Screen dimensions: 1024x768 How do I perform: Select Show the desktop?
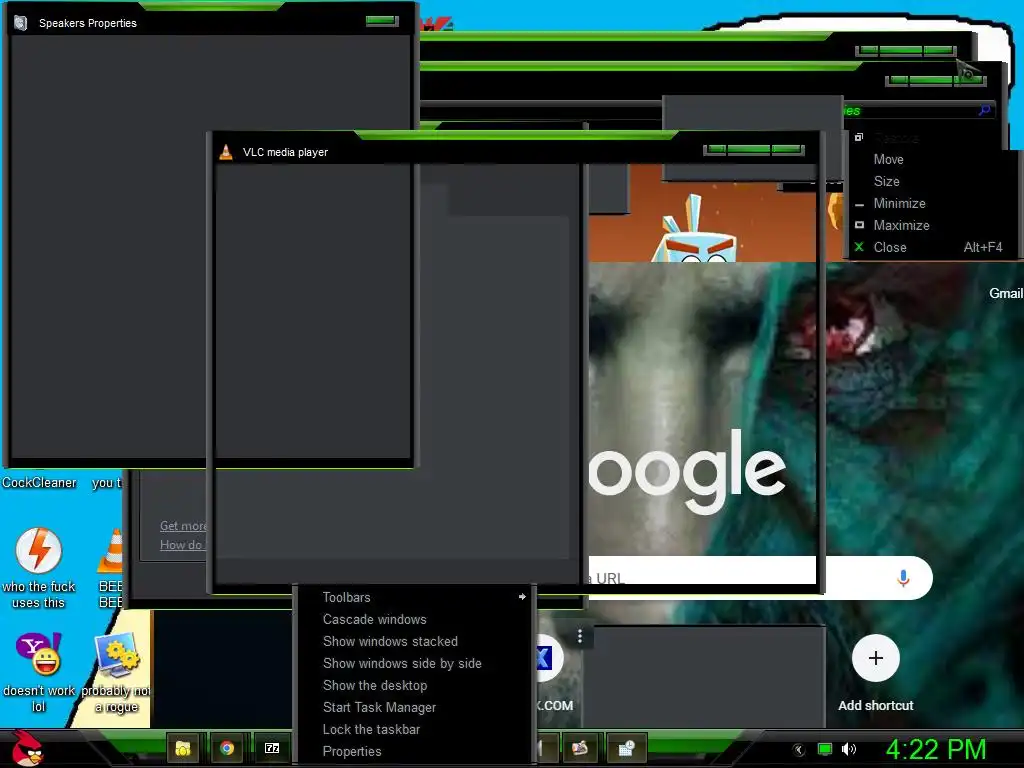coord(416,685)
